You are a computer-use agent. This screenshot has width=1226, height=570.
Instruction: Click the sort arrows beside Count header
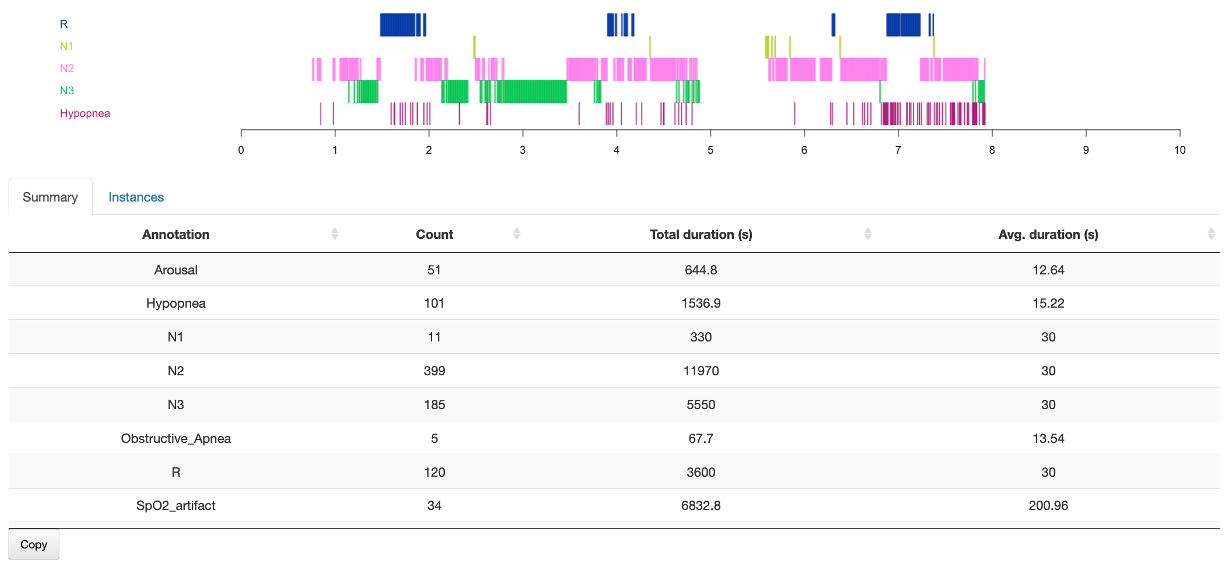click(516, 234)
